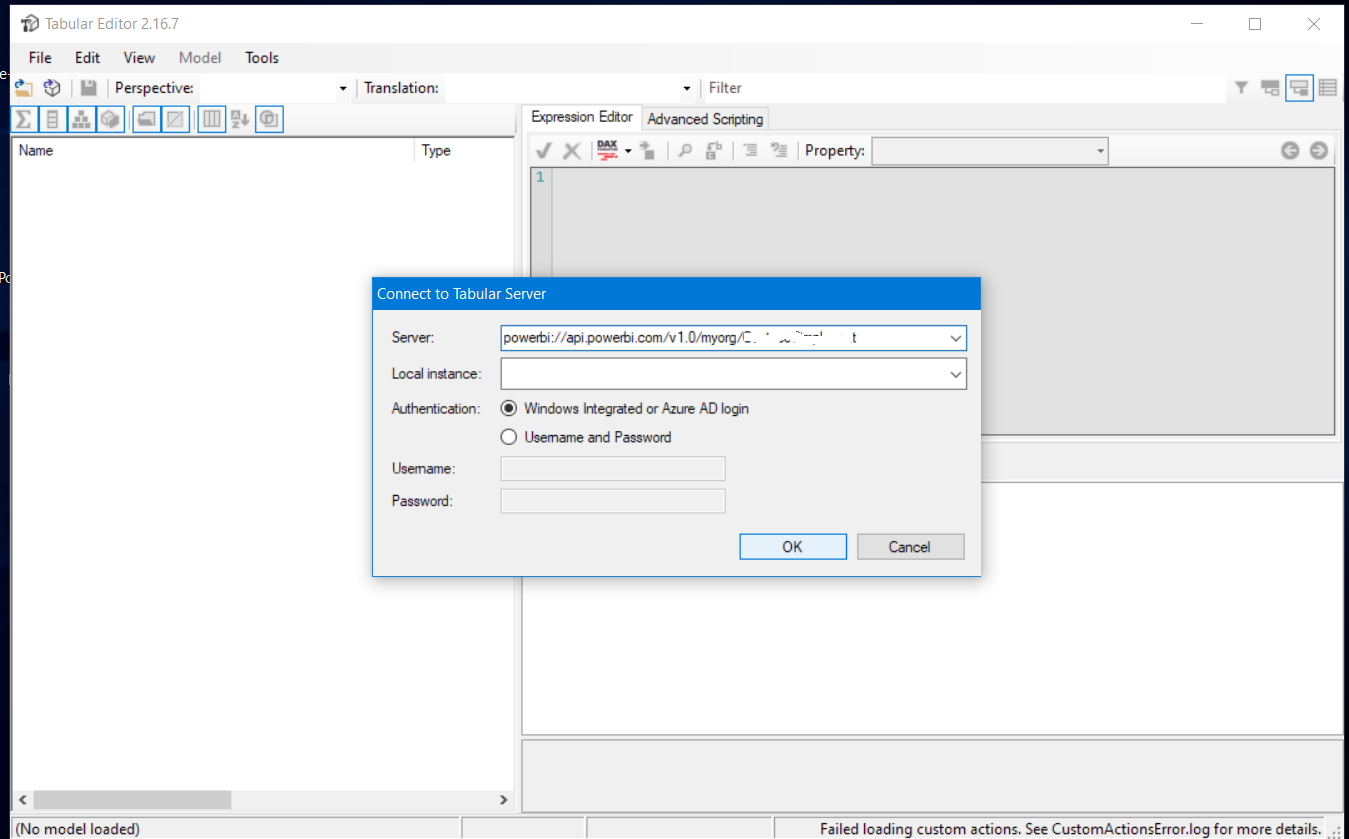The height and width of the screenshot is (839, 1349).
Task: Toggle the Show Partitions cube icon
Action: pos(110,119)
